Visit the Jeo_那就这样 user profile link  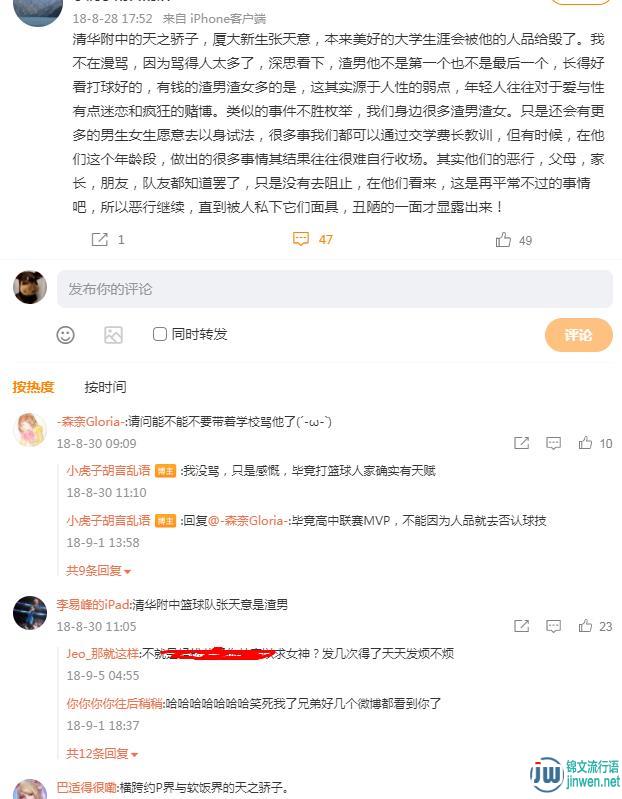[x=102, y=653]
